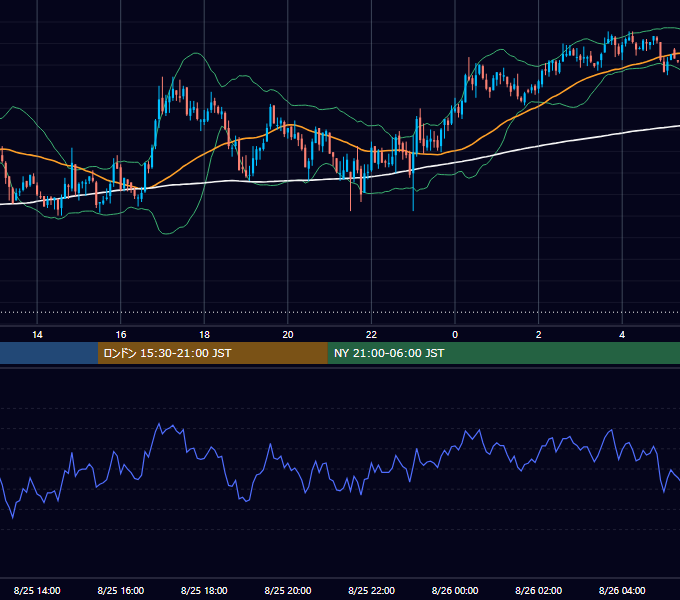Click the 8/25 18:00 date label

click(204, 590)
